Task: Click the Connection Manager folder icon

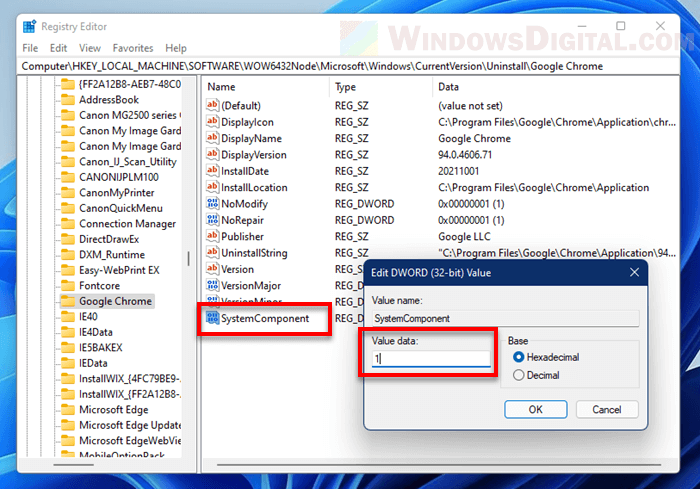Action: (68, 223)
